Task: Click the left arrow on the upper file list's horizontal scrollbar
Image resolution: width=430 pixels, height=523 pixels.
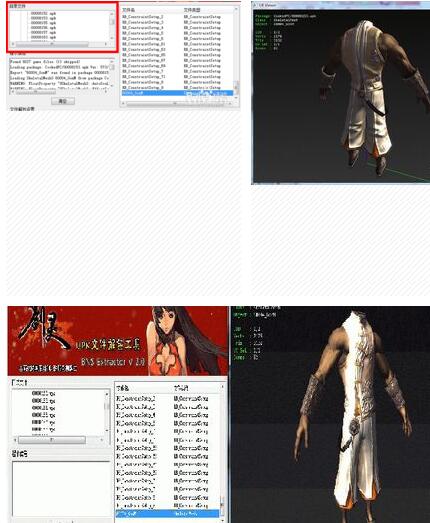Action: click(123, 104)
